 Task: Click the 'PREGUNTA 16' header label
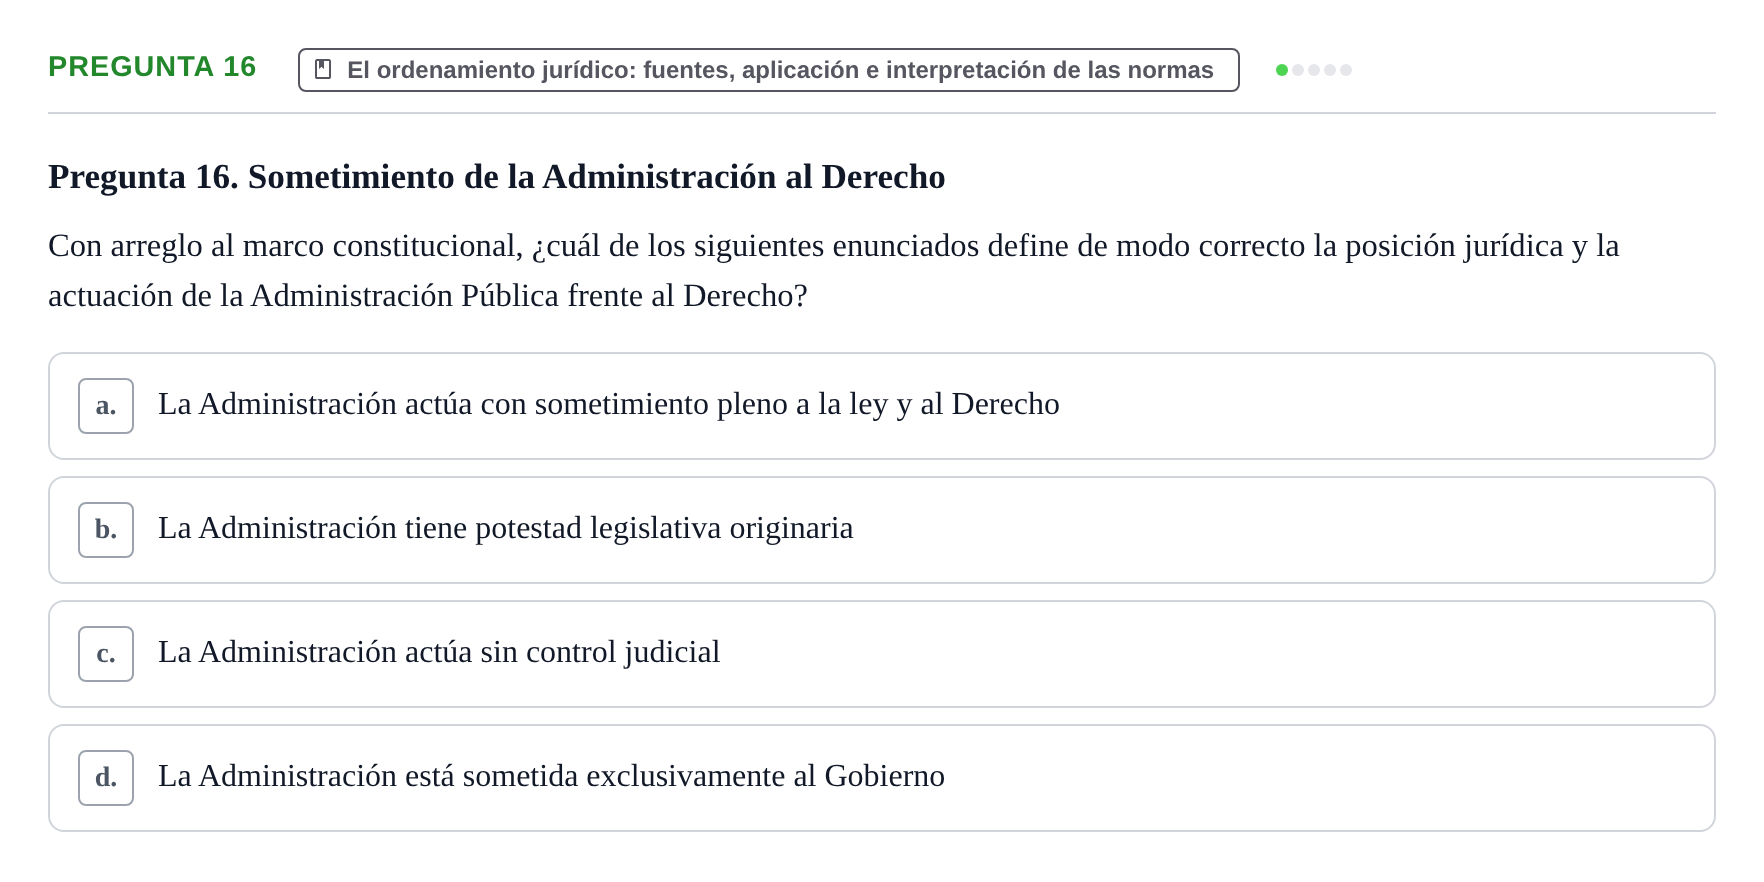[152, 67]
